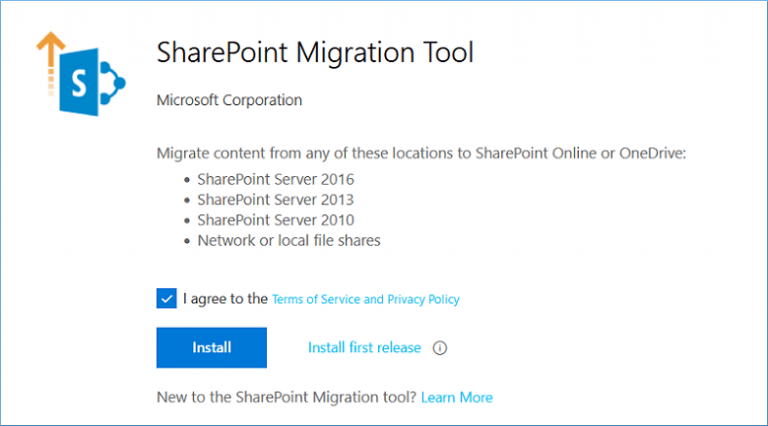Choose the Install first release link

click(364, 348)
